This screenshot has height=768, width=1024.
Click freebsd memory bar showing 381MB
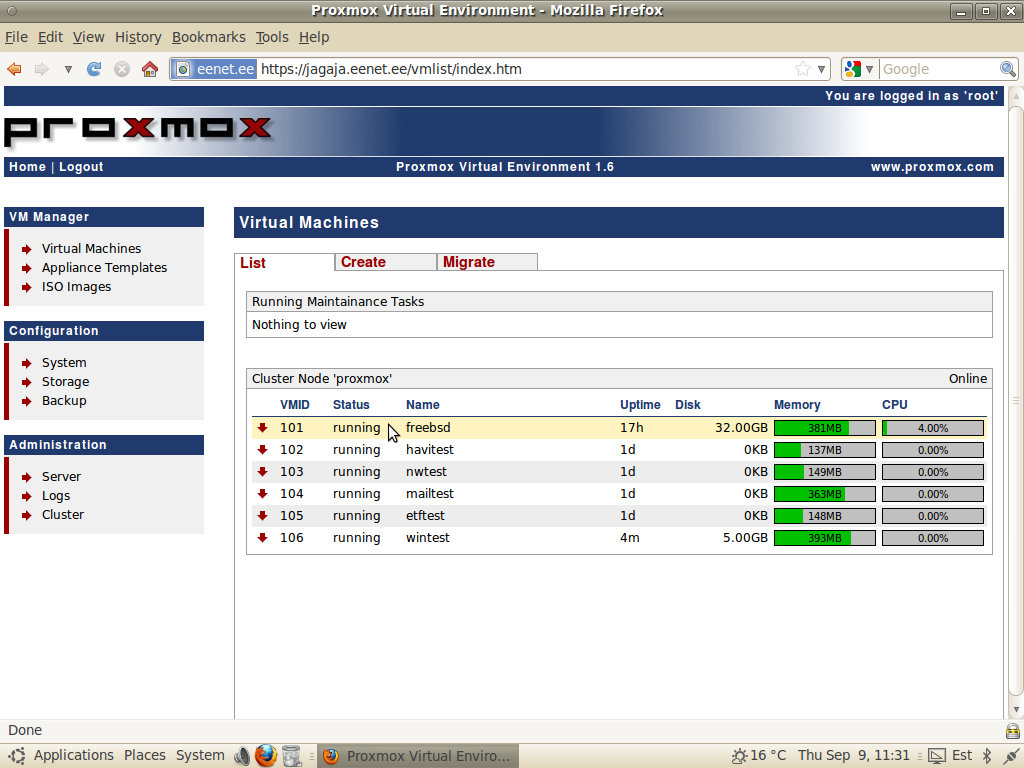[x=825, y=428]
